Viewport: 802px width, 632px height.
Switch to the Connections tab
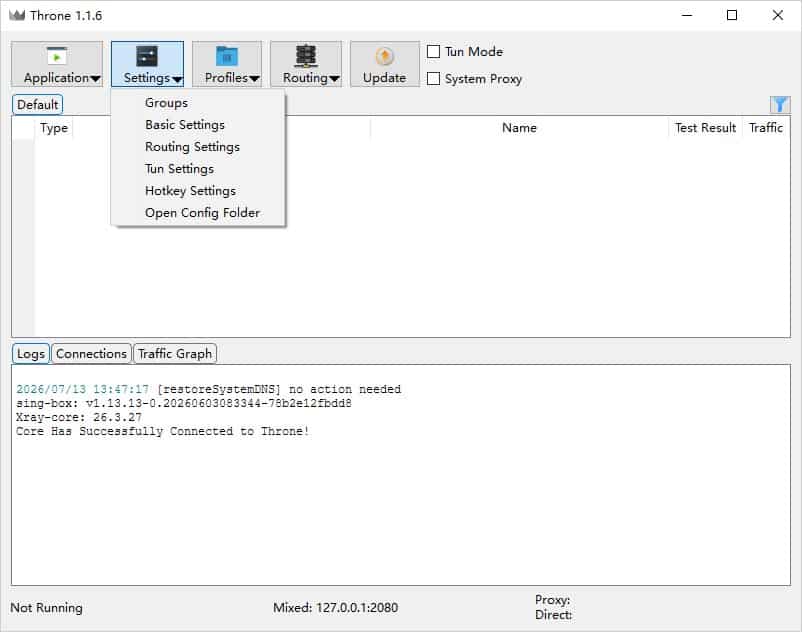point(91,354)
